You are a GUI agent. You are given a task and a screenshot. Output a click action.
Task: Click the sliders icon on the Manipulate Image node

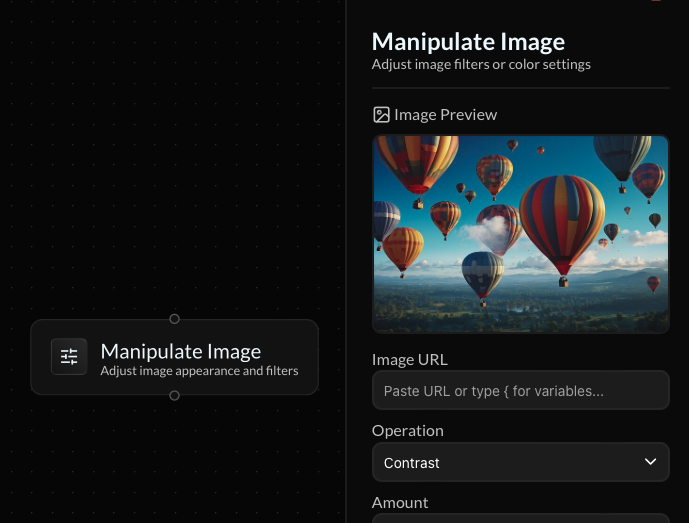69,357
